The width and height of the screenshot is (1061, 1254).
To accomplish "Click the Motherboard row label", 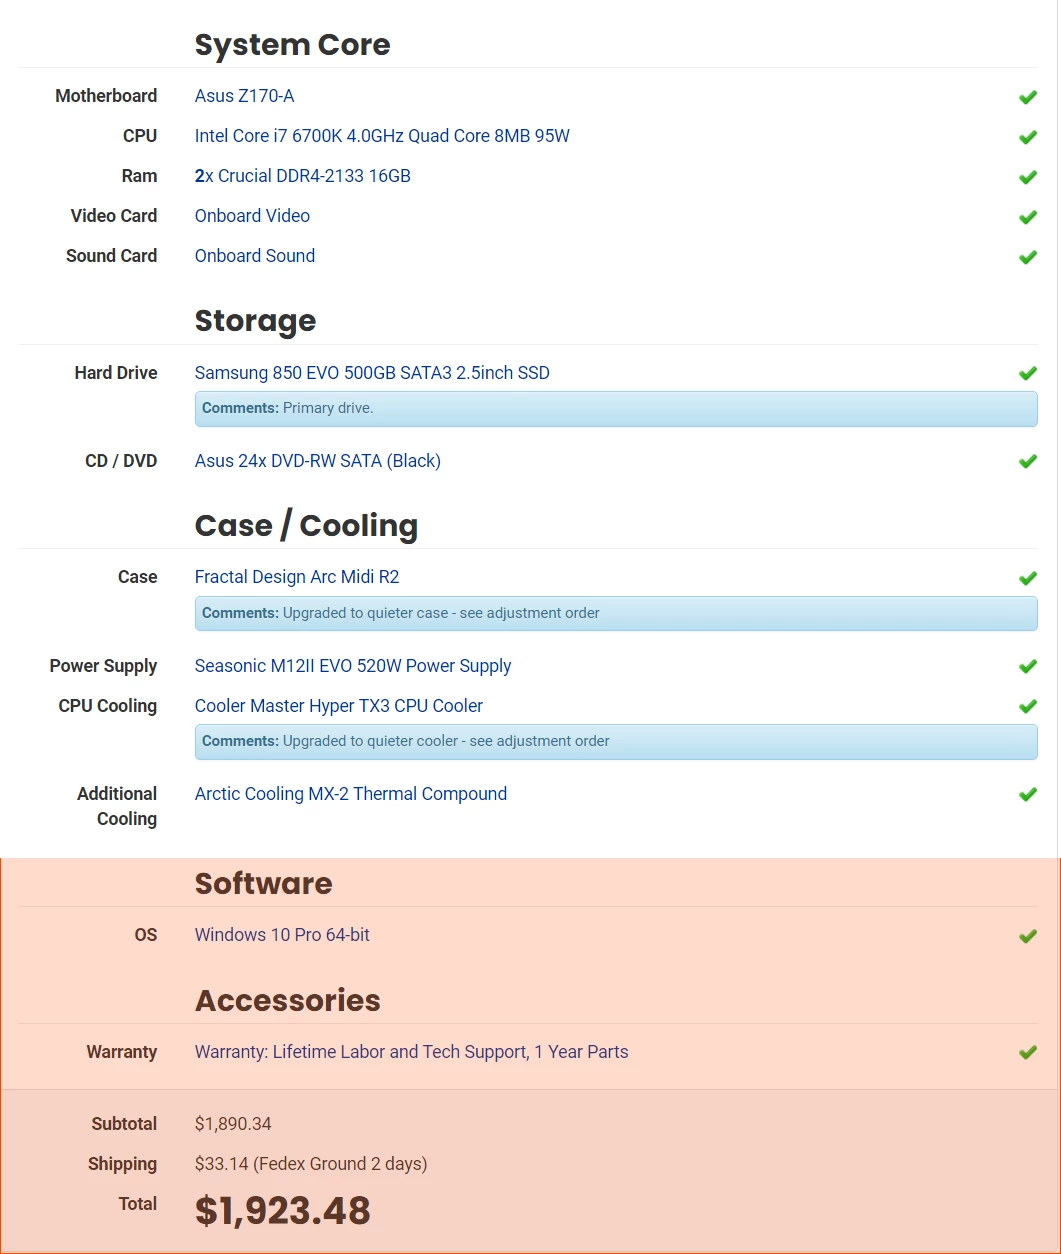I will coord(106,96).
